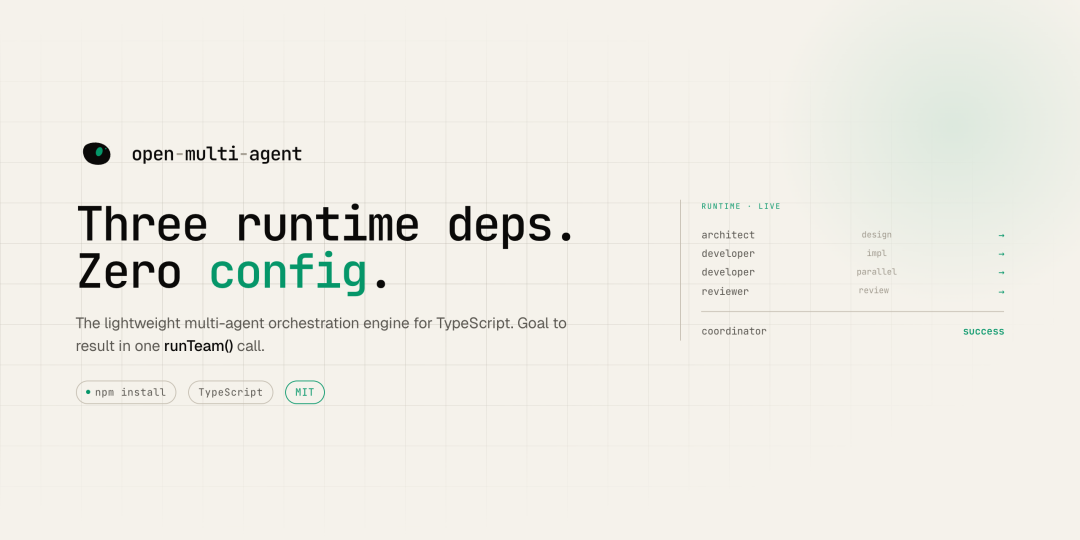The image size is (1080, 540).
Task: Click the npm install pill badge
Action: (126, 393)
